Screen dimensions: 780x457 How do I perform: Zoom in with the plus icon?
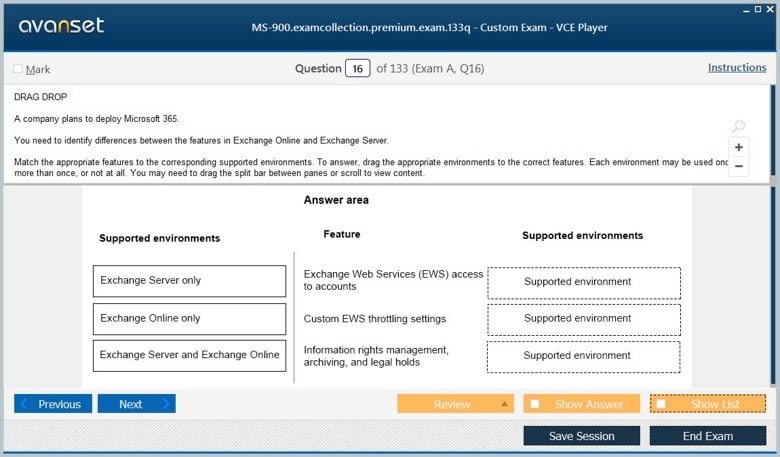[739, 147]
